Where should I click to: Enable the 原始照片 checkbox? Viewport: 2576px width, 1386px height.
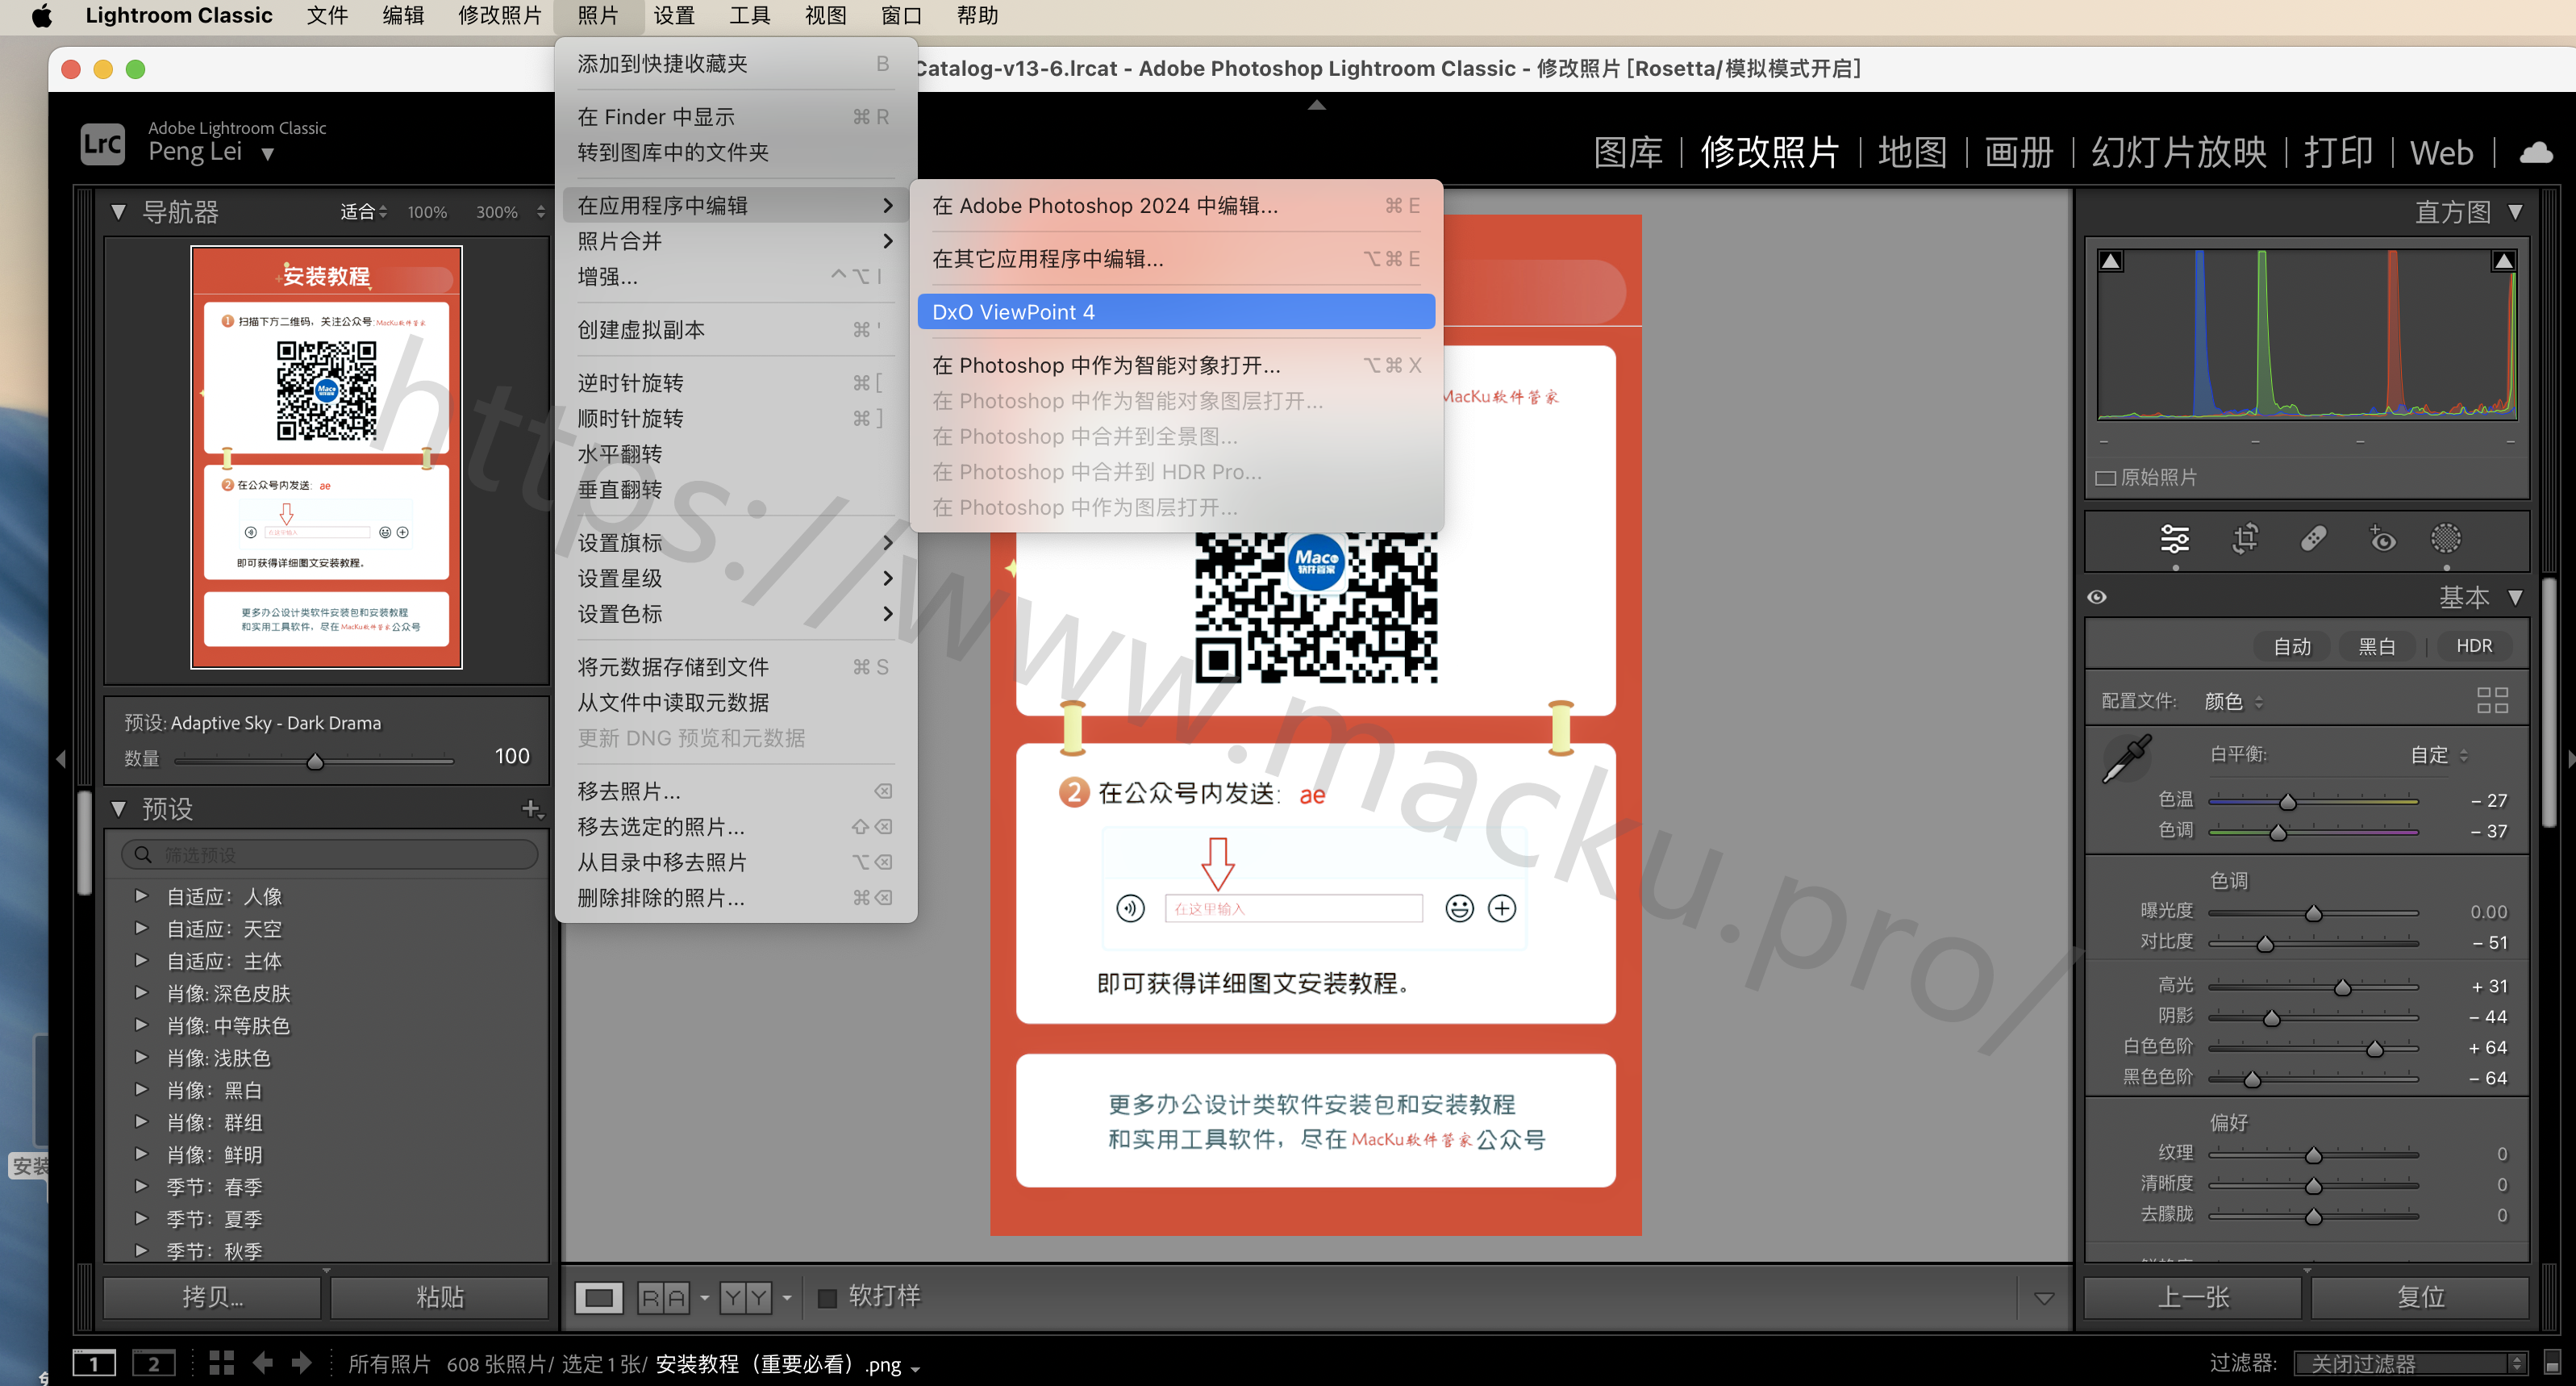2105,478
